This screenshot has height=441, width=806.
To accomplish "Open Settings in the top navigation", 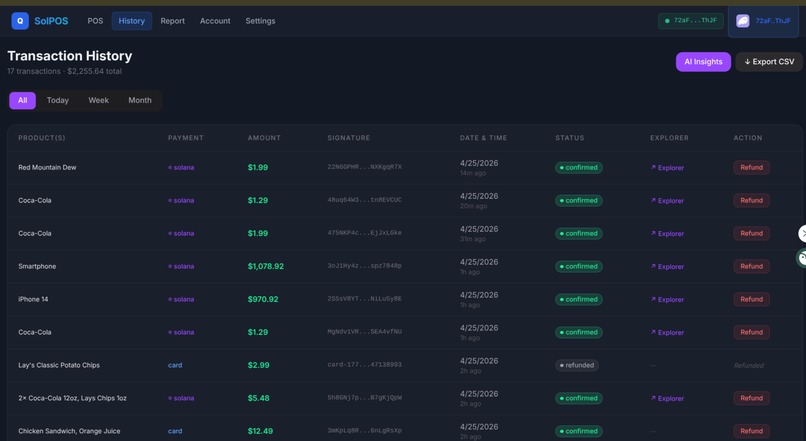I will [x=260, y=21].
